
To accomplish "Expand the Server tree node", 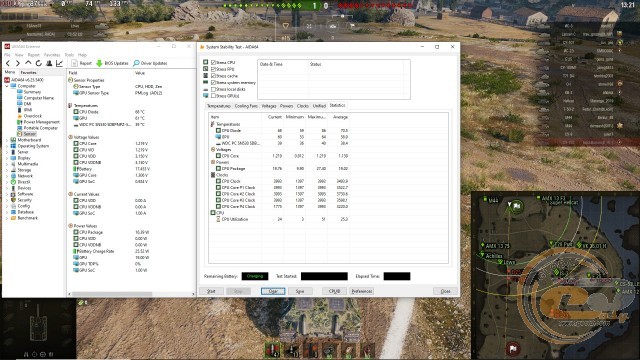I will pyautogui.click(x=7, y=152).
